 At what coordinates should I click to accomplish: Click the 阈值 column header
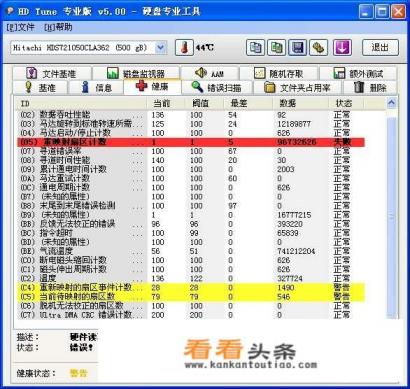point(204,103)
